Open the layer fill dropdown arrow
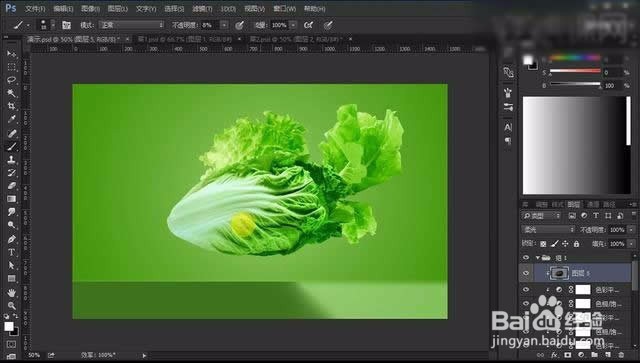 pos(631,244)
